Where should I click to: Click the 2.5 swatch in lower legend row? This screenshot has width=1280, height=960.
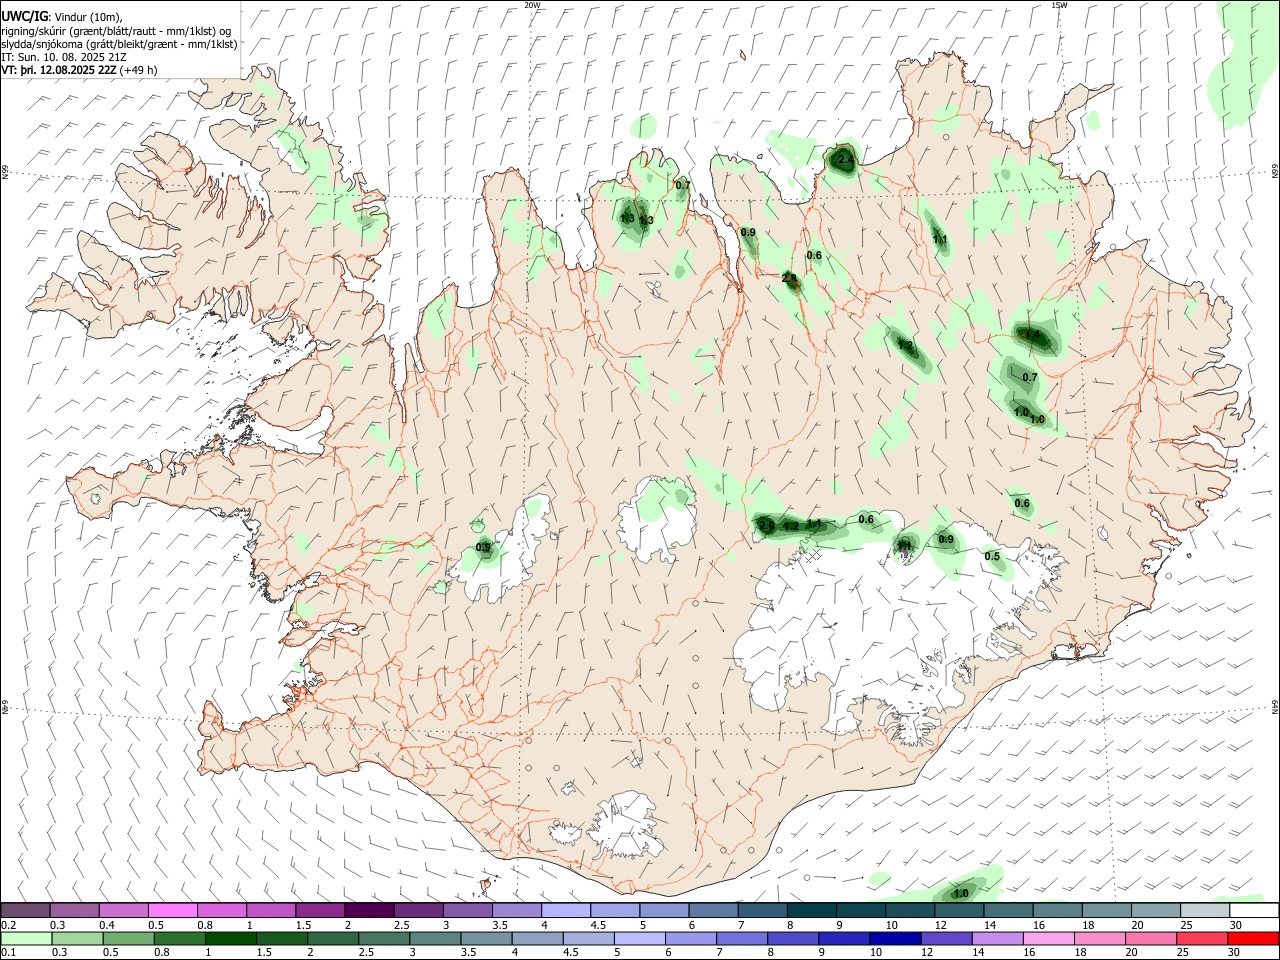click(x=384, y=939)
